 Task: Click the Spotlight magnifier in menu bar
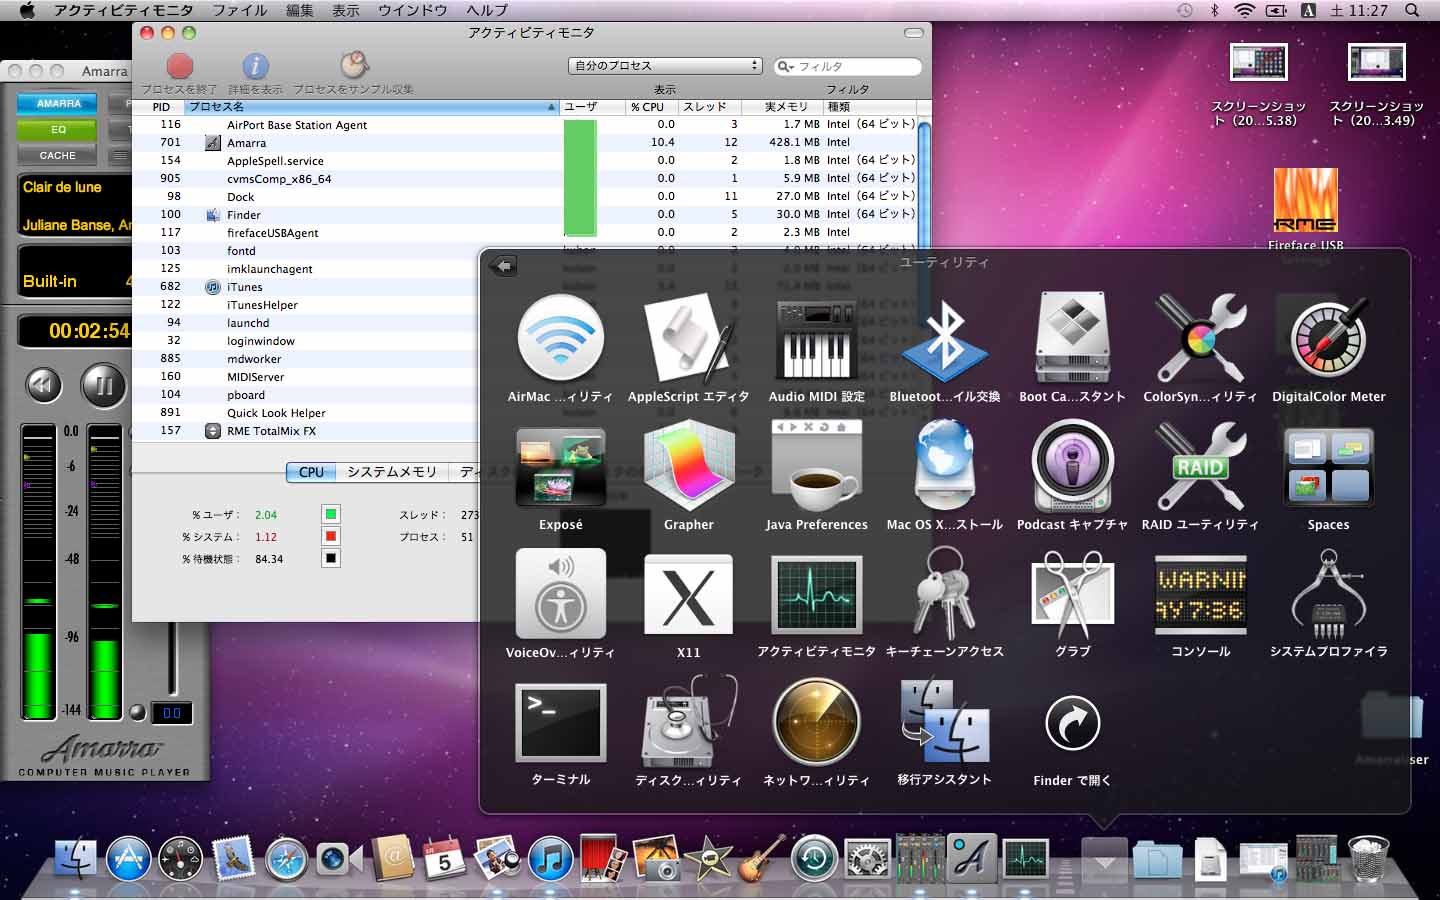[1412, 10]
